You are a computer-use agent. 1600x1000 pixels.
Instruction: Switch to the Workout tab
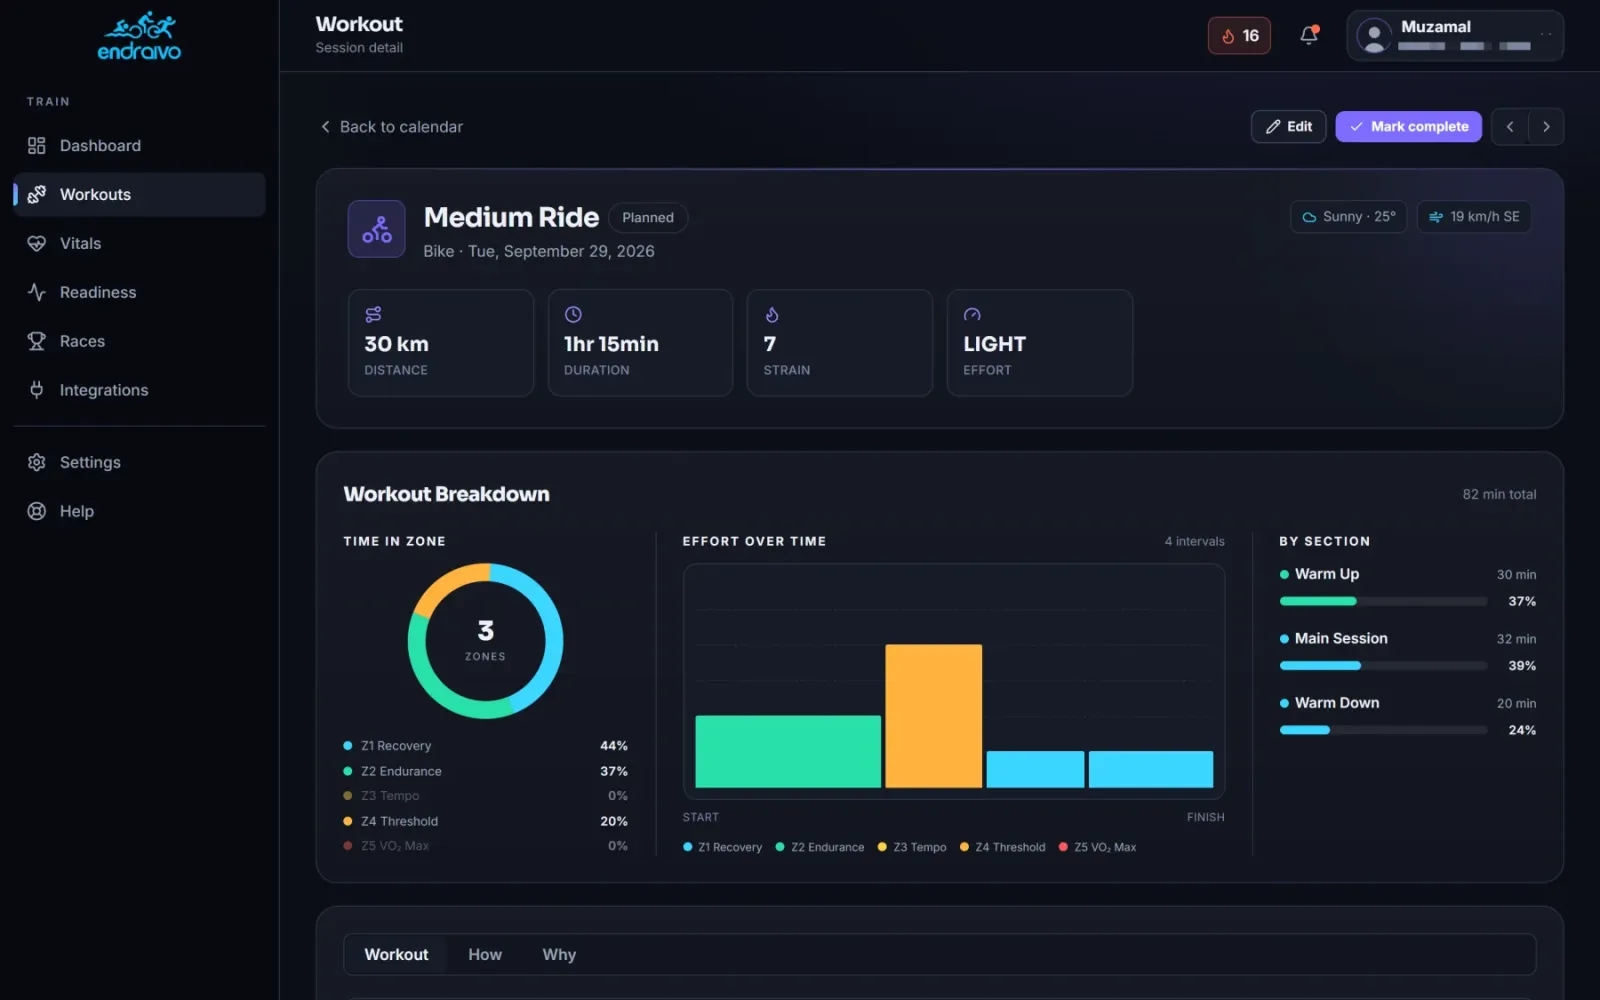pos(397,955)
